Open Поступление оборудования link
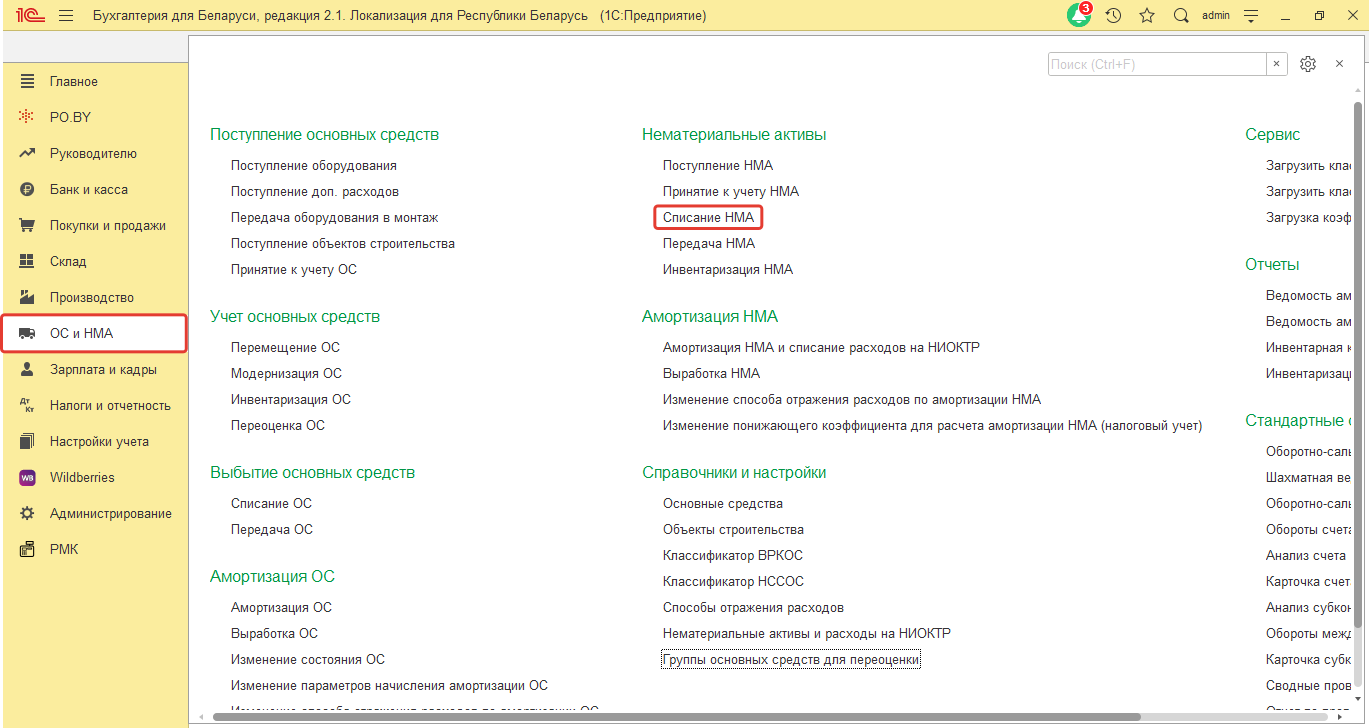Viewport: 1369px width, 728px height. [x=313, y=165]
